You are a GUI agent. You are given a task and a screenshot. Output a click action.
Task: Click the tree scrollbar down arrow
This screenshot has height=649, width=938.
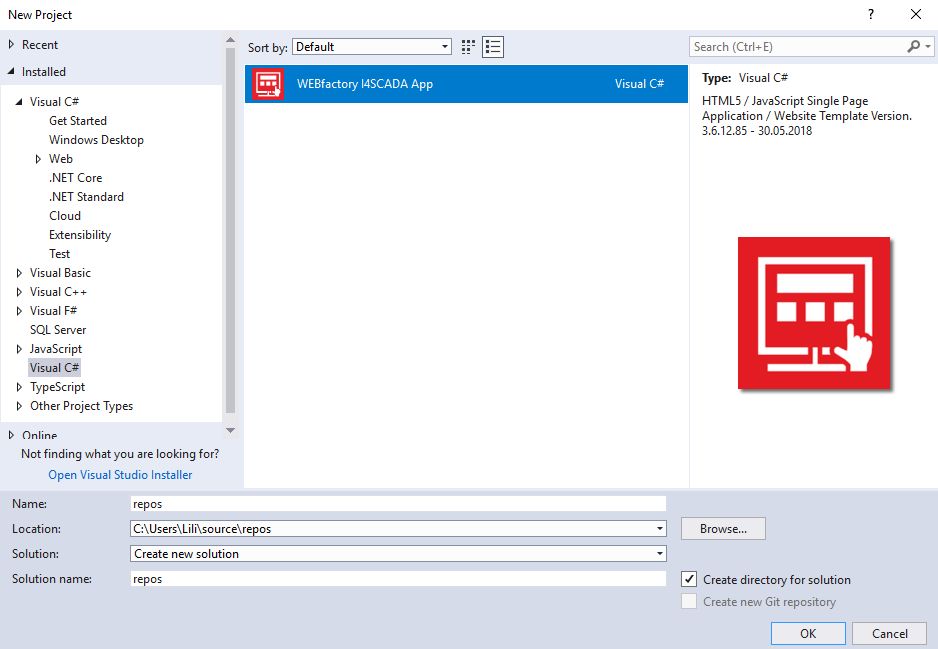230,431
